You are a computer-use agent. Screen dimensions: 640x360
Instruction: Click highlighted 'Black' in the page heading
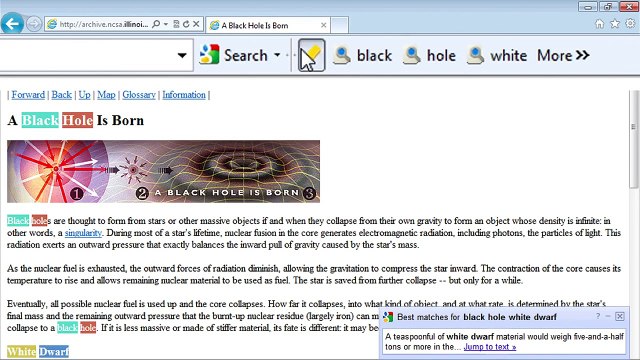[x=40, y=120]
